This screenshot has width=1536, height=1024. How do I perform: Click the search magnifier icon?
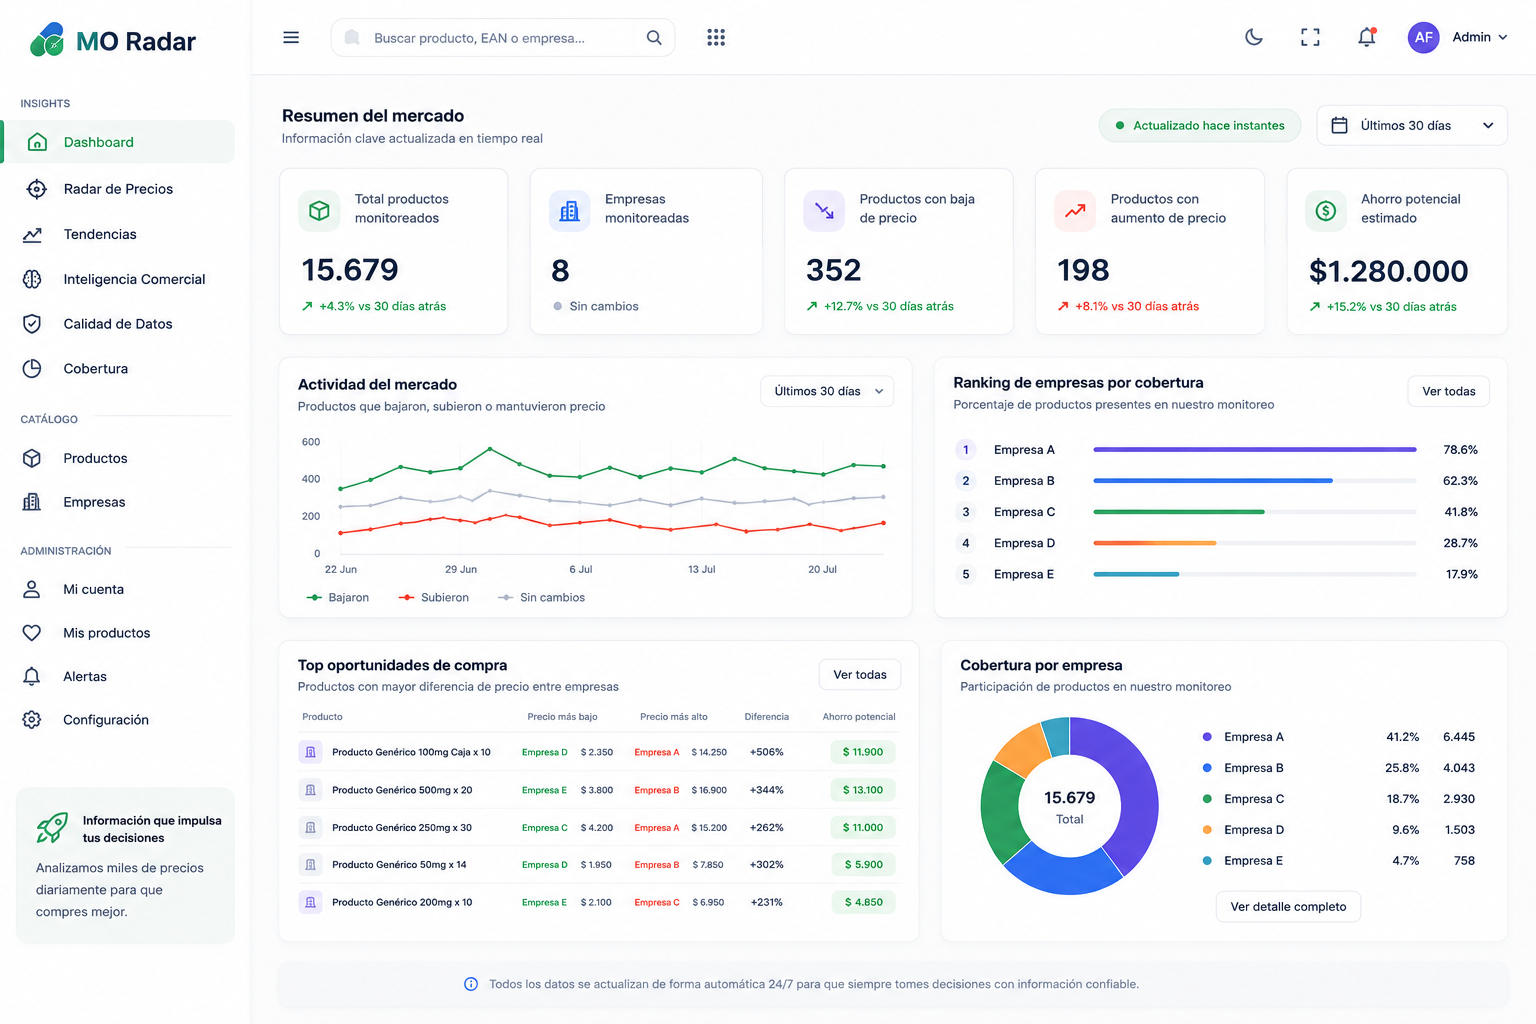654,37
